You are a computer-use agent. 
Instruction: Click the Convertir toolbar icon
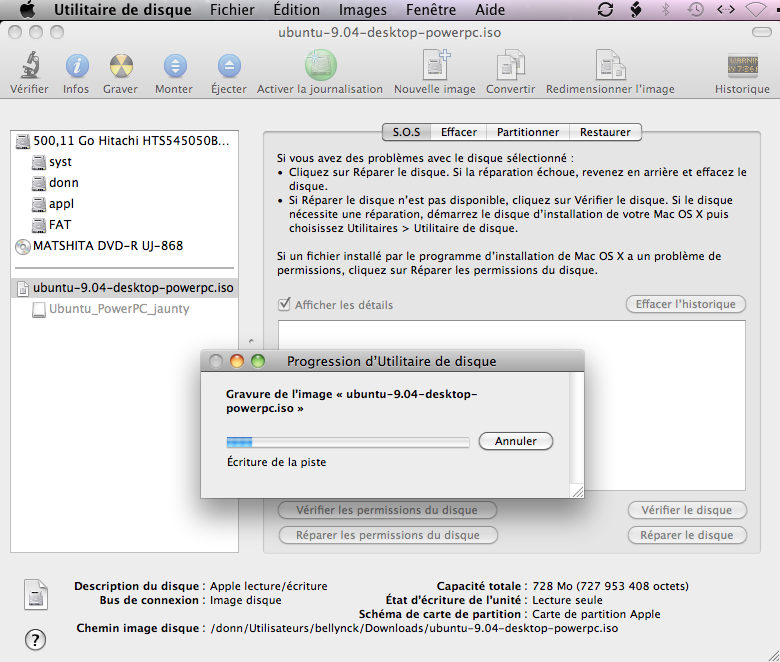click(510, 65)
